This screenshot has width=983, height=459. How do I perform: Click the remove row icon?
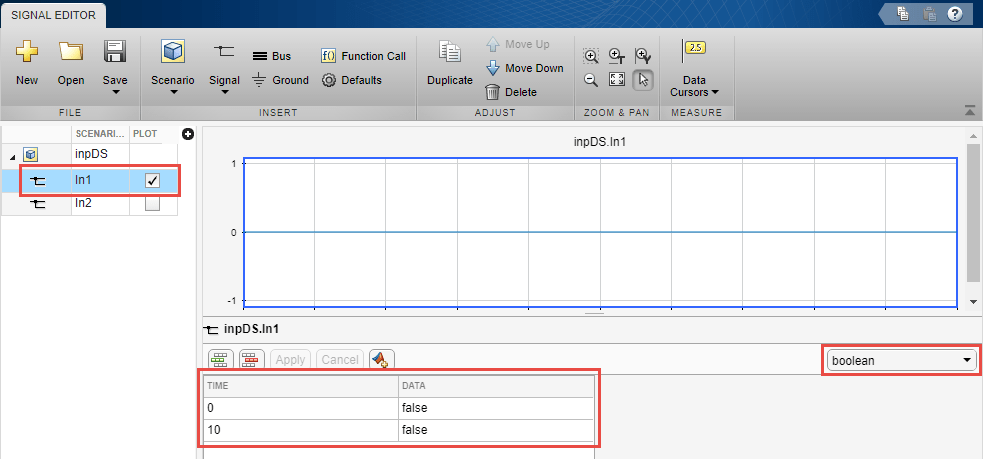251,359
